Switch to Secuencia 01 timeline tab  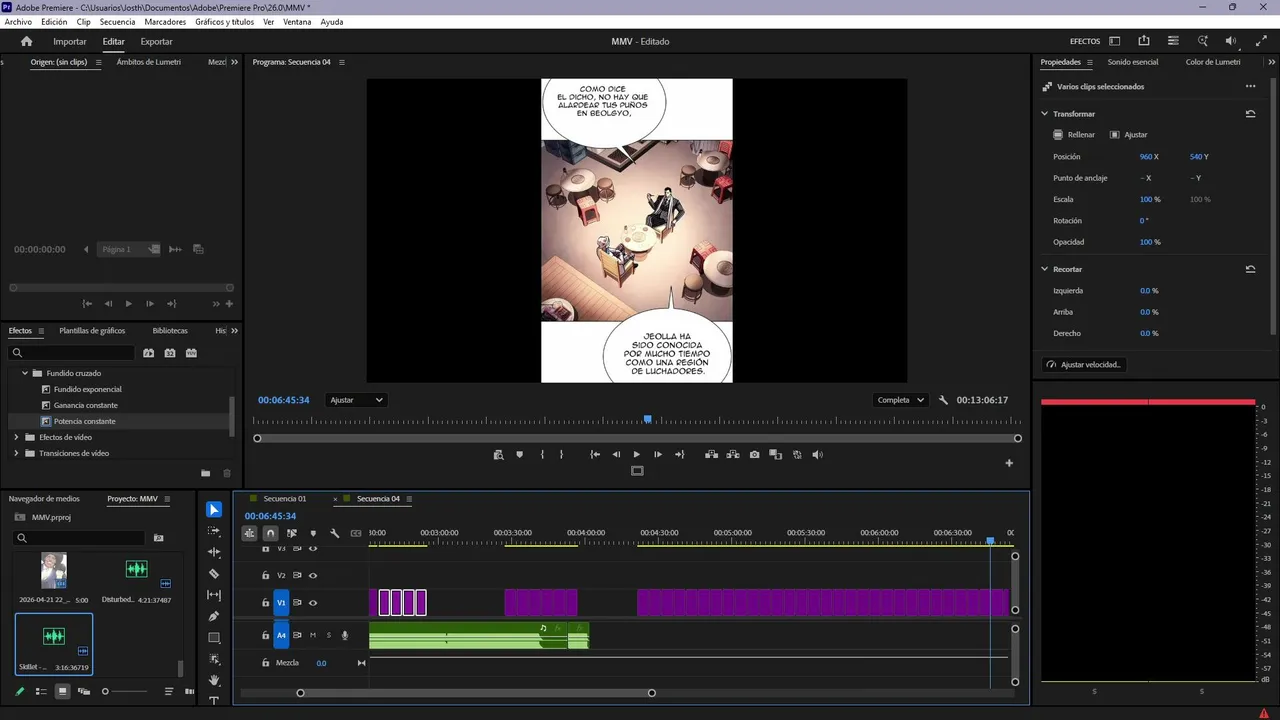285,499
